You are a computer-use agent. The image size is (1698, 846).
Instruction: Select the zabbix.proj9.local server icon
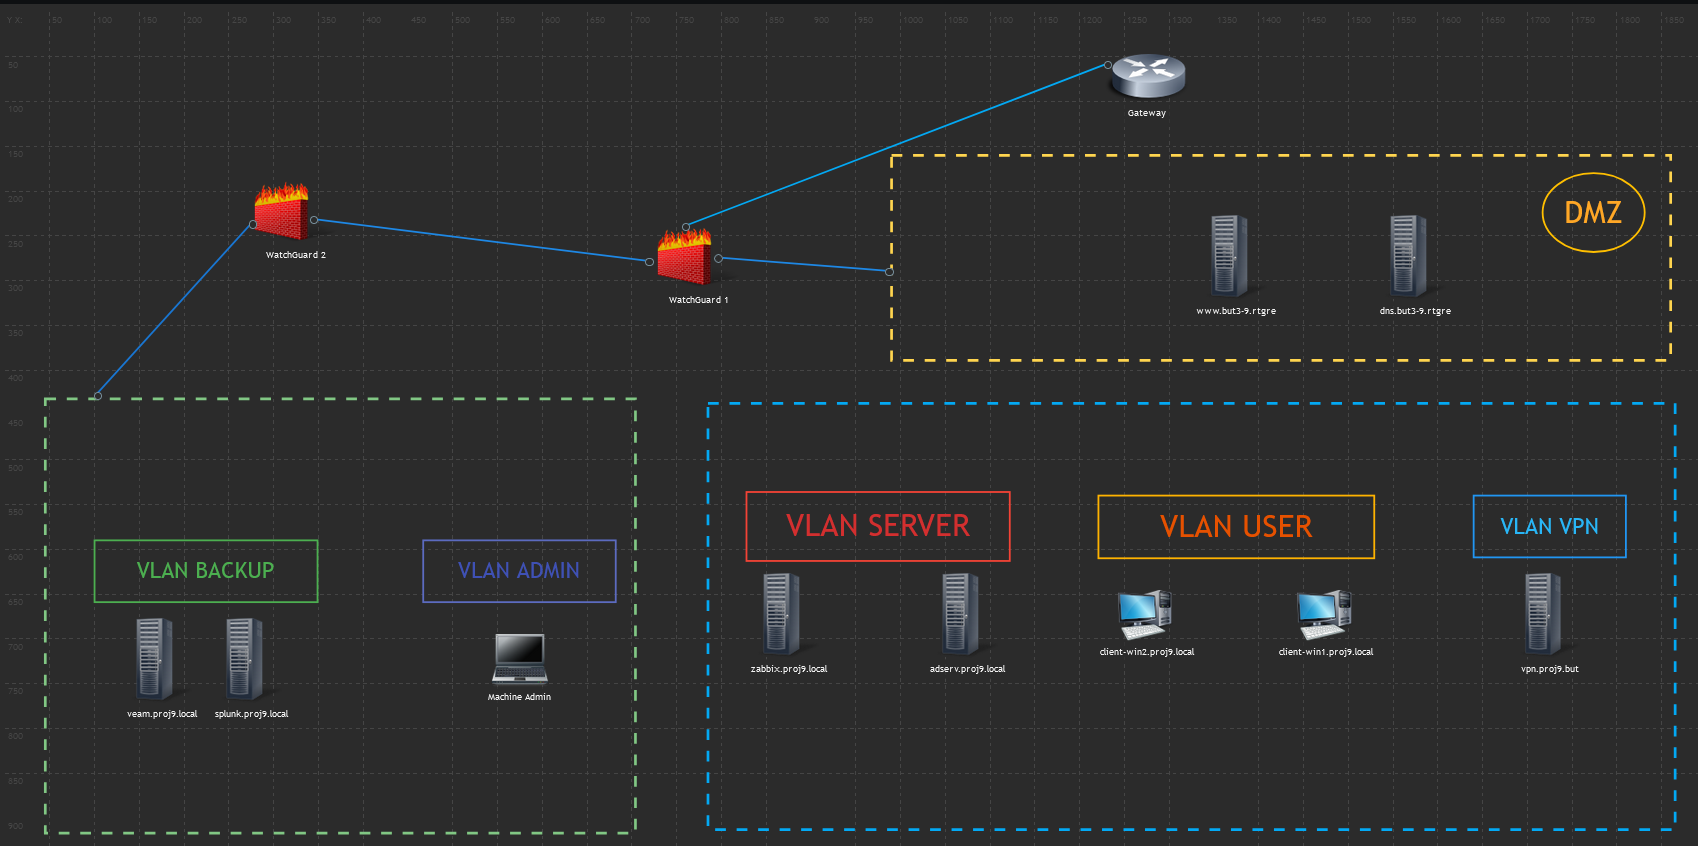point(781,615)
